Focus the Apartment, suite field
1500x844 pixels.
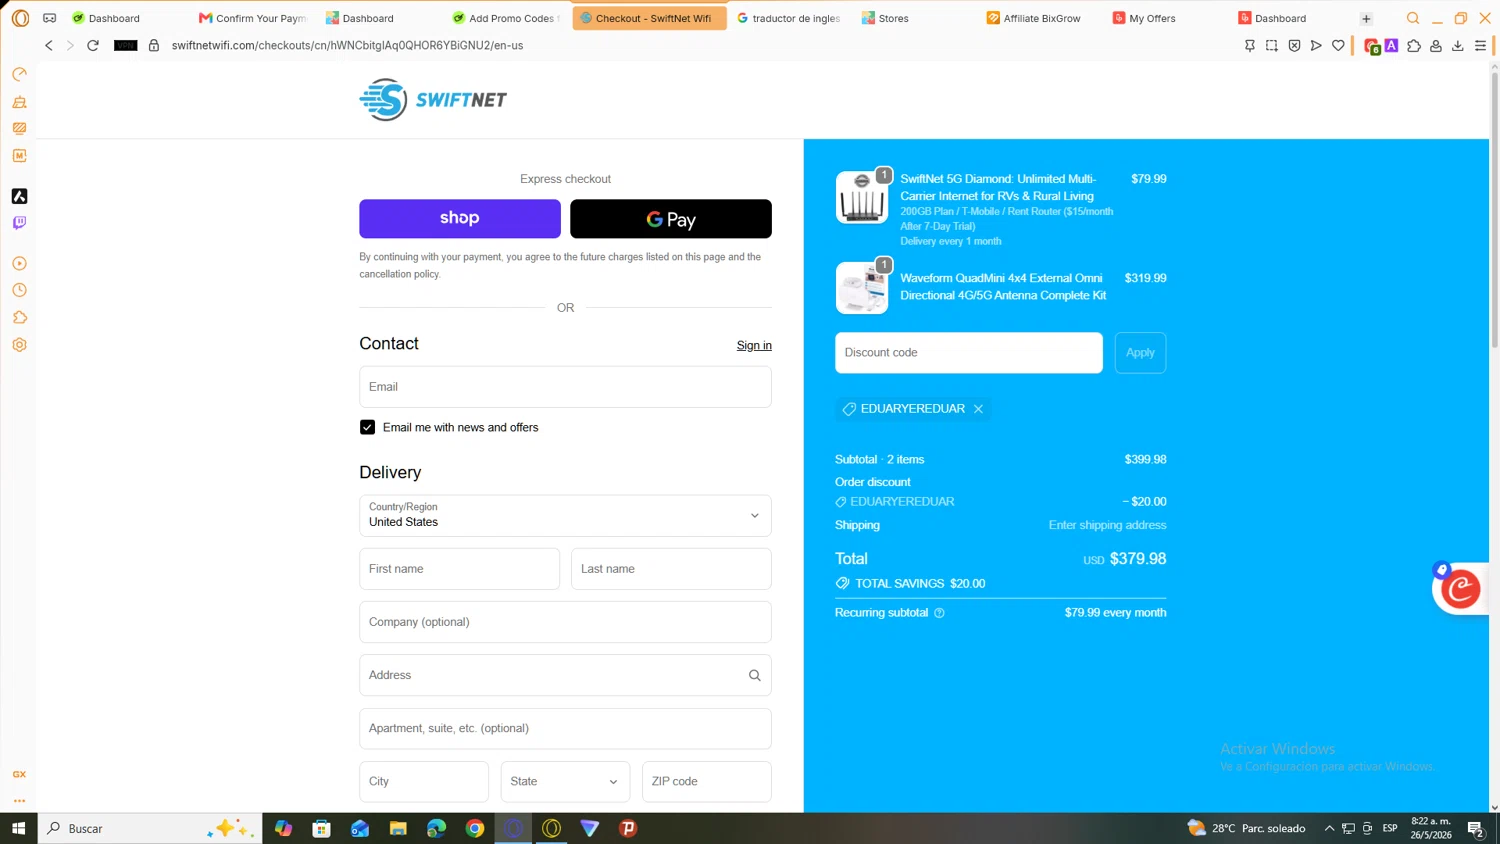click(565, 728)
